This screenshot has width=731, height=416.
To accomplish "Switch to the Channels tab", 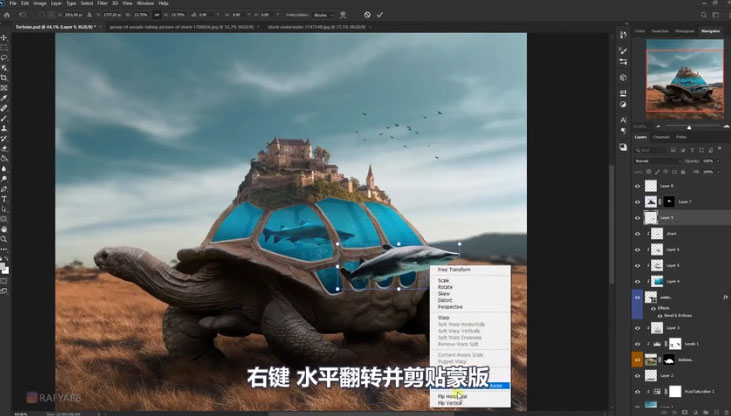I will tap(661, 137).
